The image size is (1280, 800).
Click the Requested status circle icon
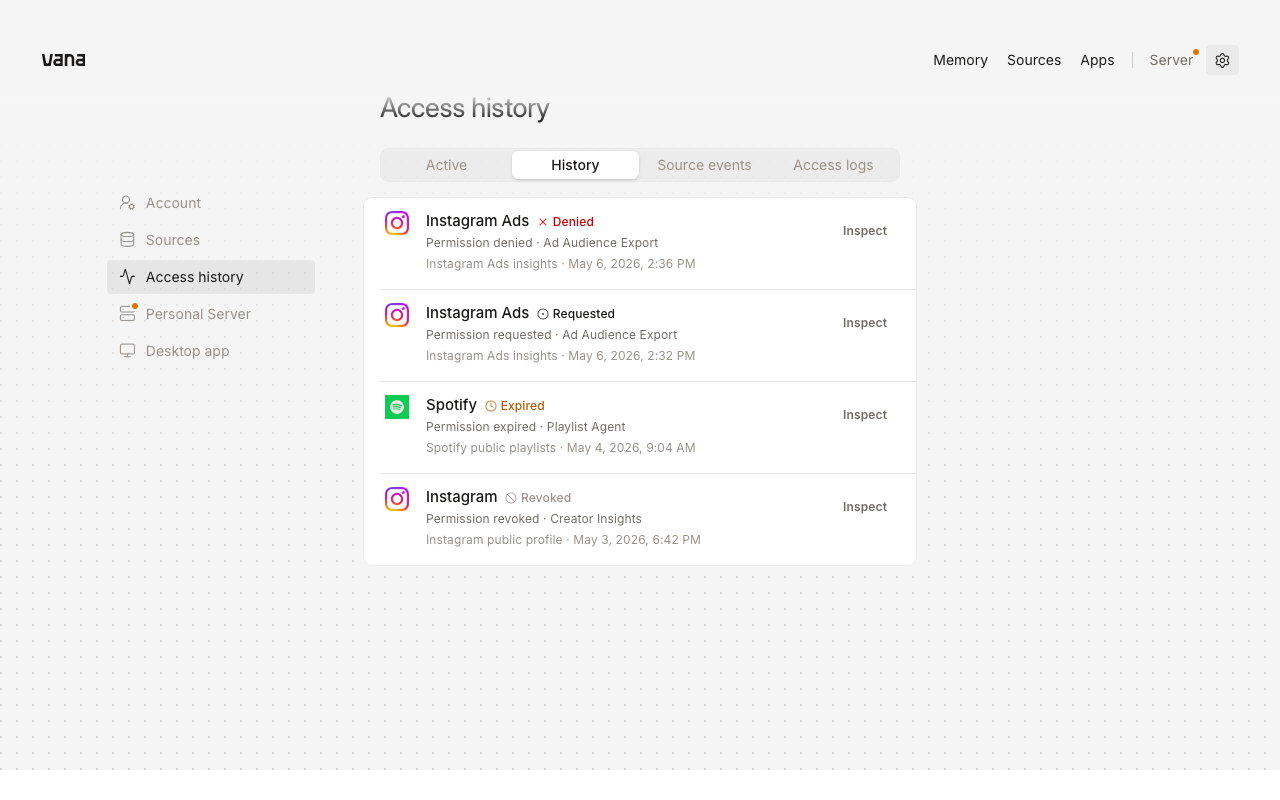(543, 314)
